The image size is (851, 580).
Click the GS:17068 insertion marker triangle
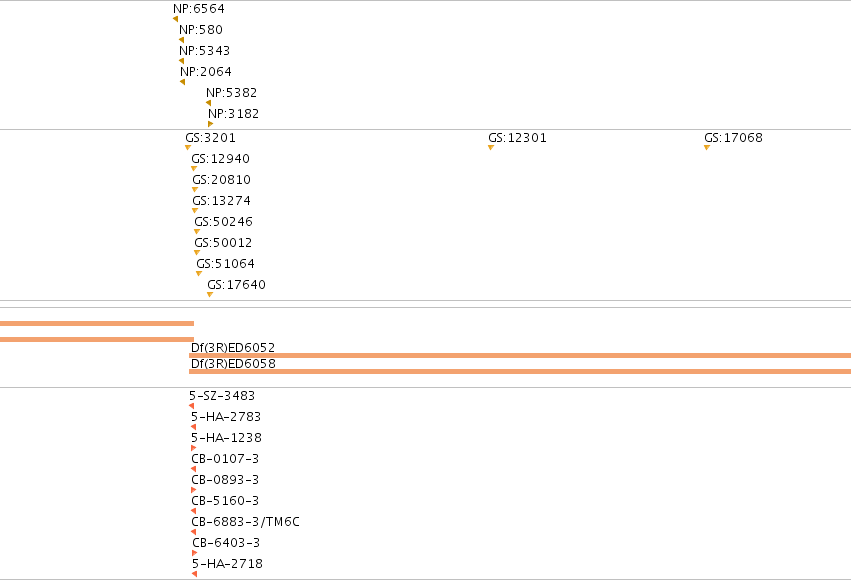coord(707,148)
